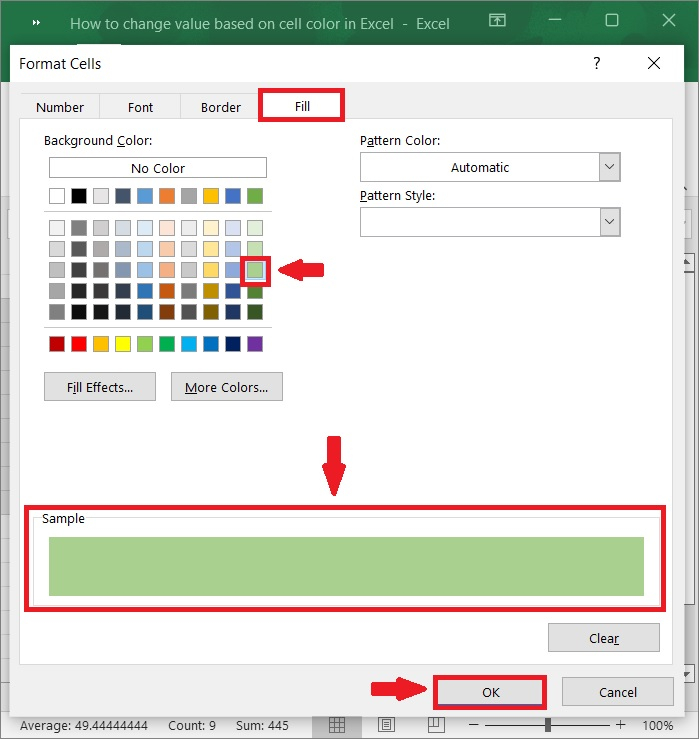Pick the light blue standard color

coord(189,344)
